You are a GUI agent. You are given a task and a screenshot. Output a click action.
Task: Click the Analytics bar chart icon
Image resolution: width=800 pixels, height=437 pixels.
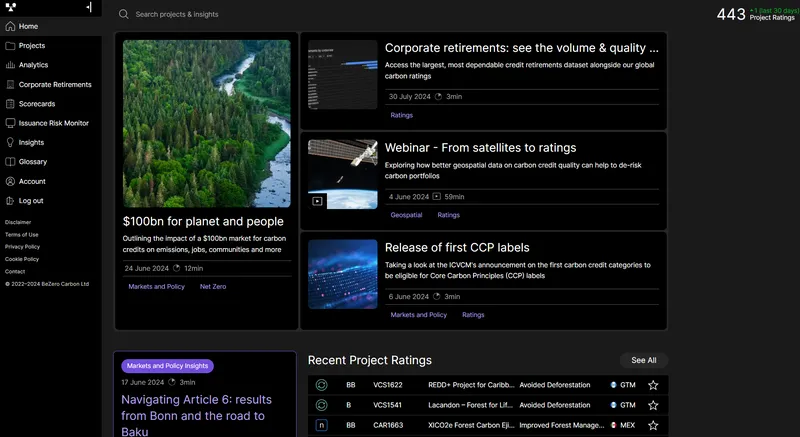pos(10,65)
